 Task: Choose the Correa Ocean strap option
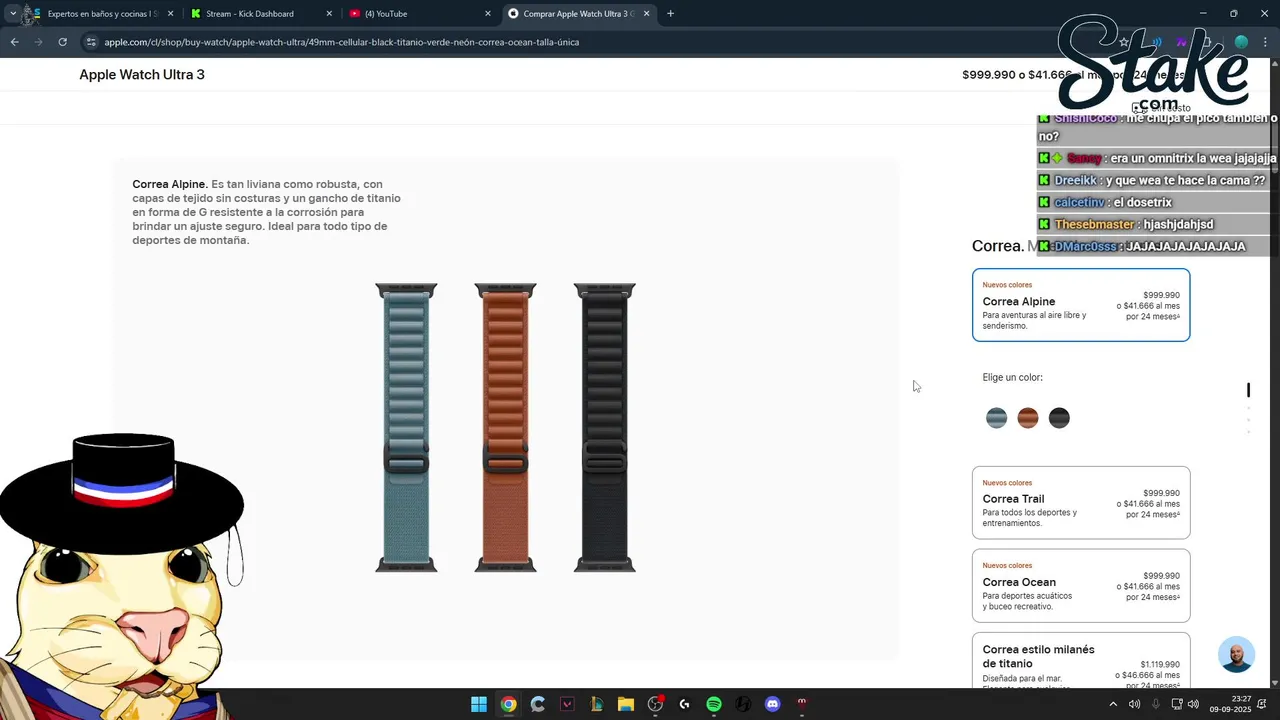coord(1081,586)
